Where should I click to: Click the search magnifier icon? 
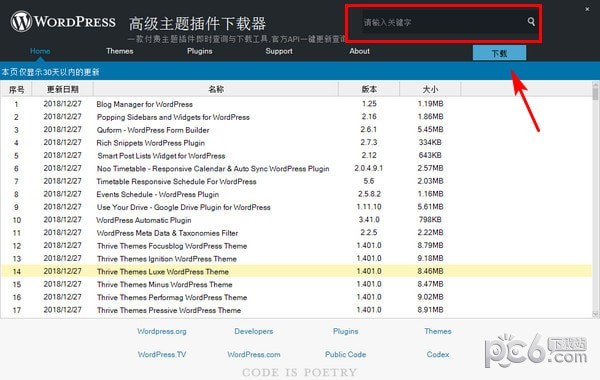pyautogui.click(x=531, y=21)
